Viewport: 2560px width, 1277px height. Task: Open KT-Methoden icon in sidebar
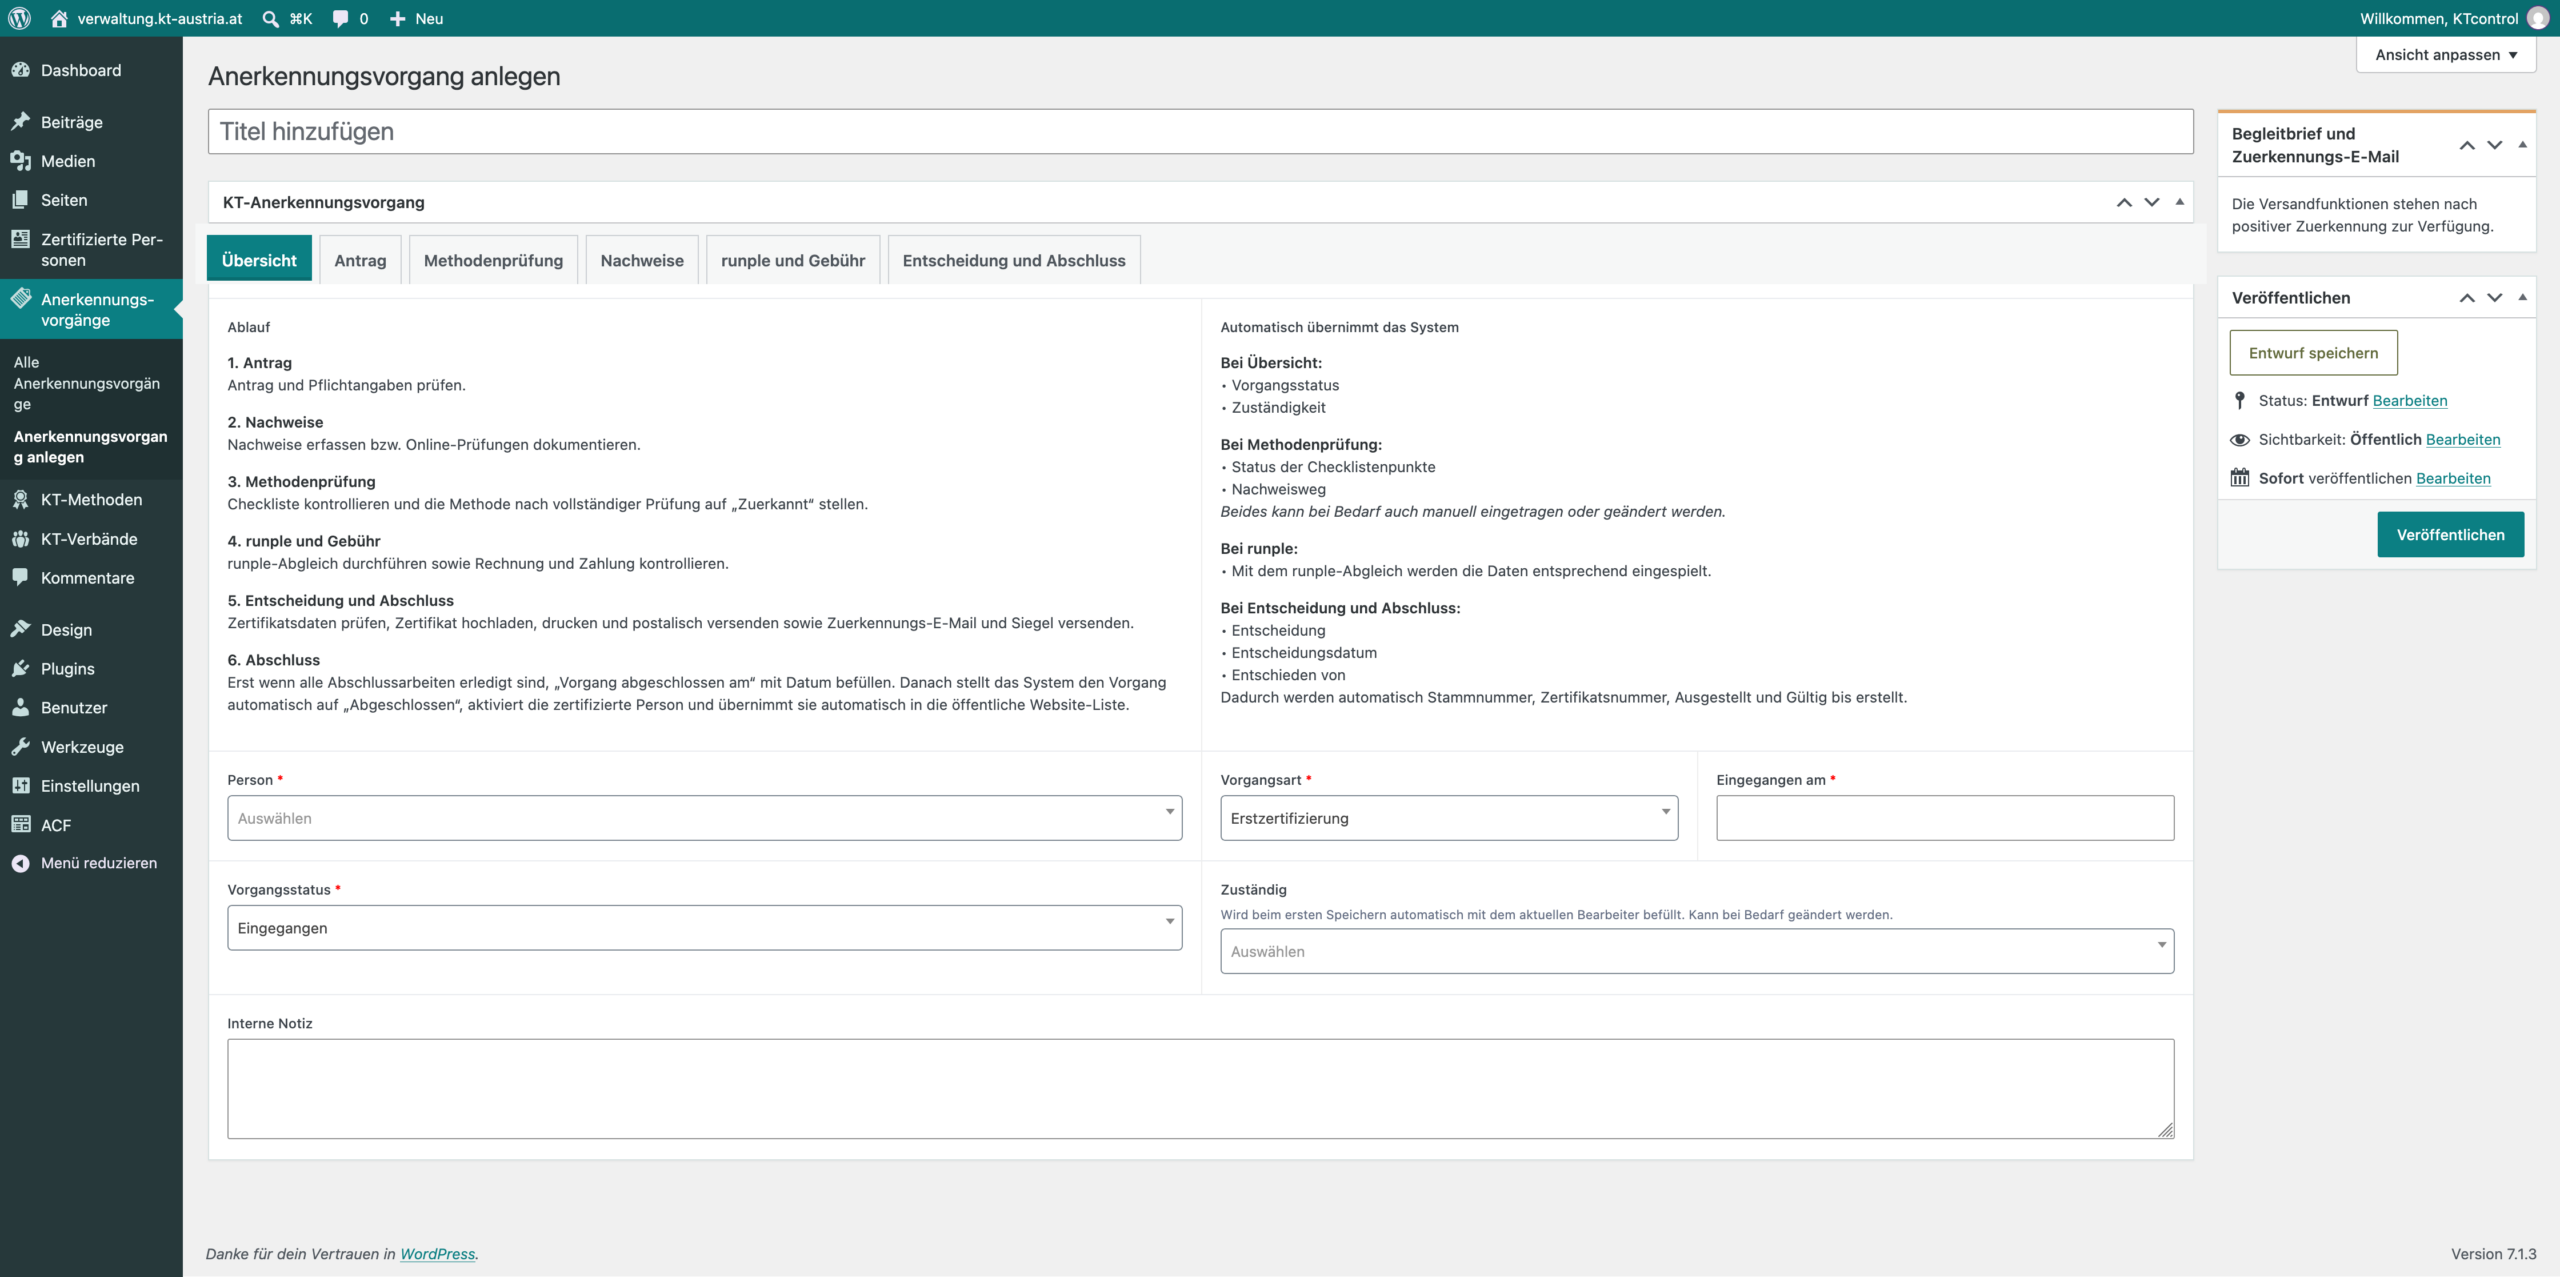tap(21, 499)
